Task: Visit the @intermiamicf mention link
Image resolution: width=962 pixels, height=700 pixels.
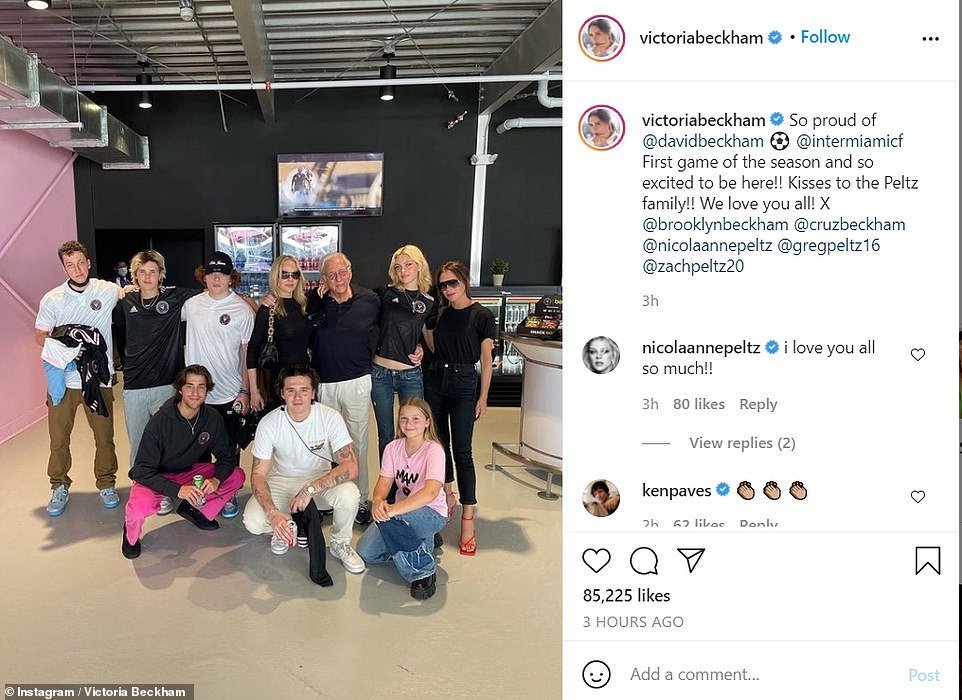Action: coord(850,141)
